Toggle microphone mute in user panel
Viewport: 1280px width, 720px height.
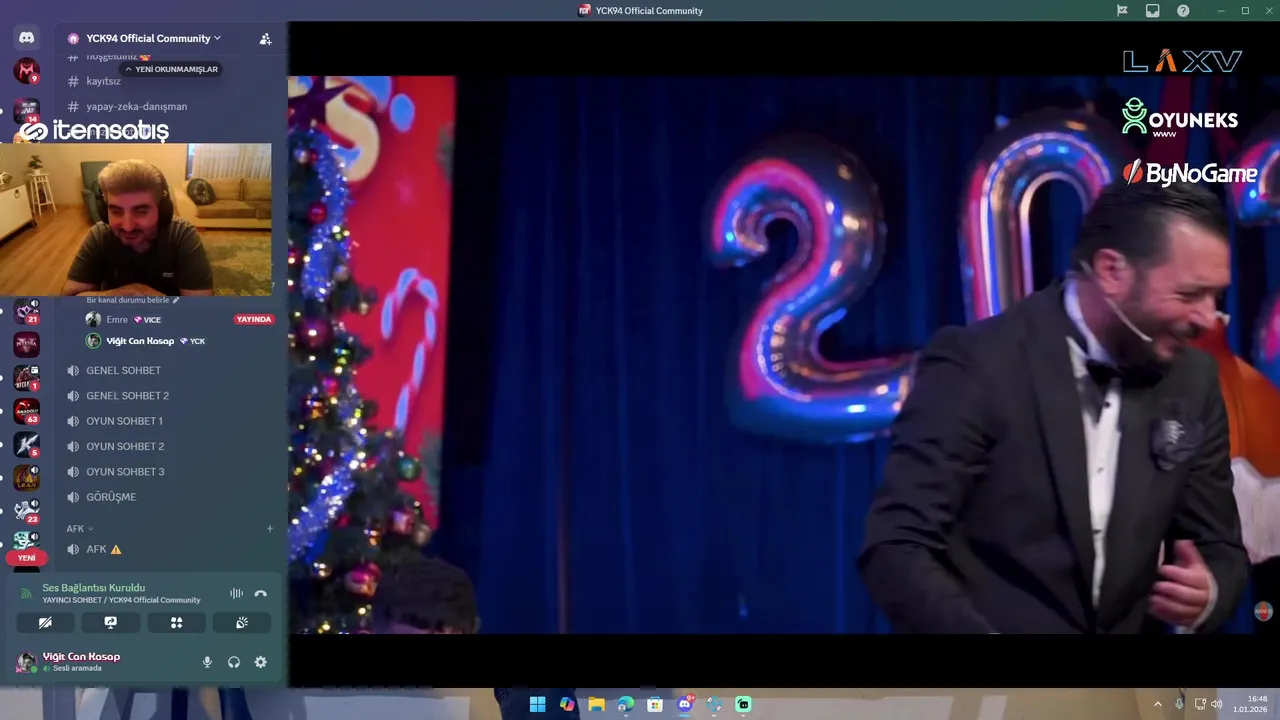tap(207, 662)
